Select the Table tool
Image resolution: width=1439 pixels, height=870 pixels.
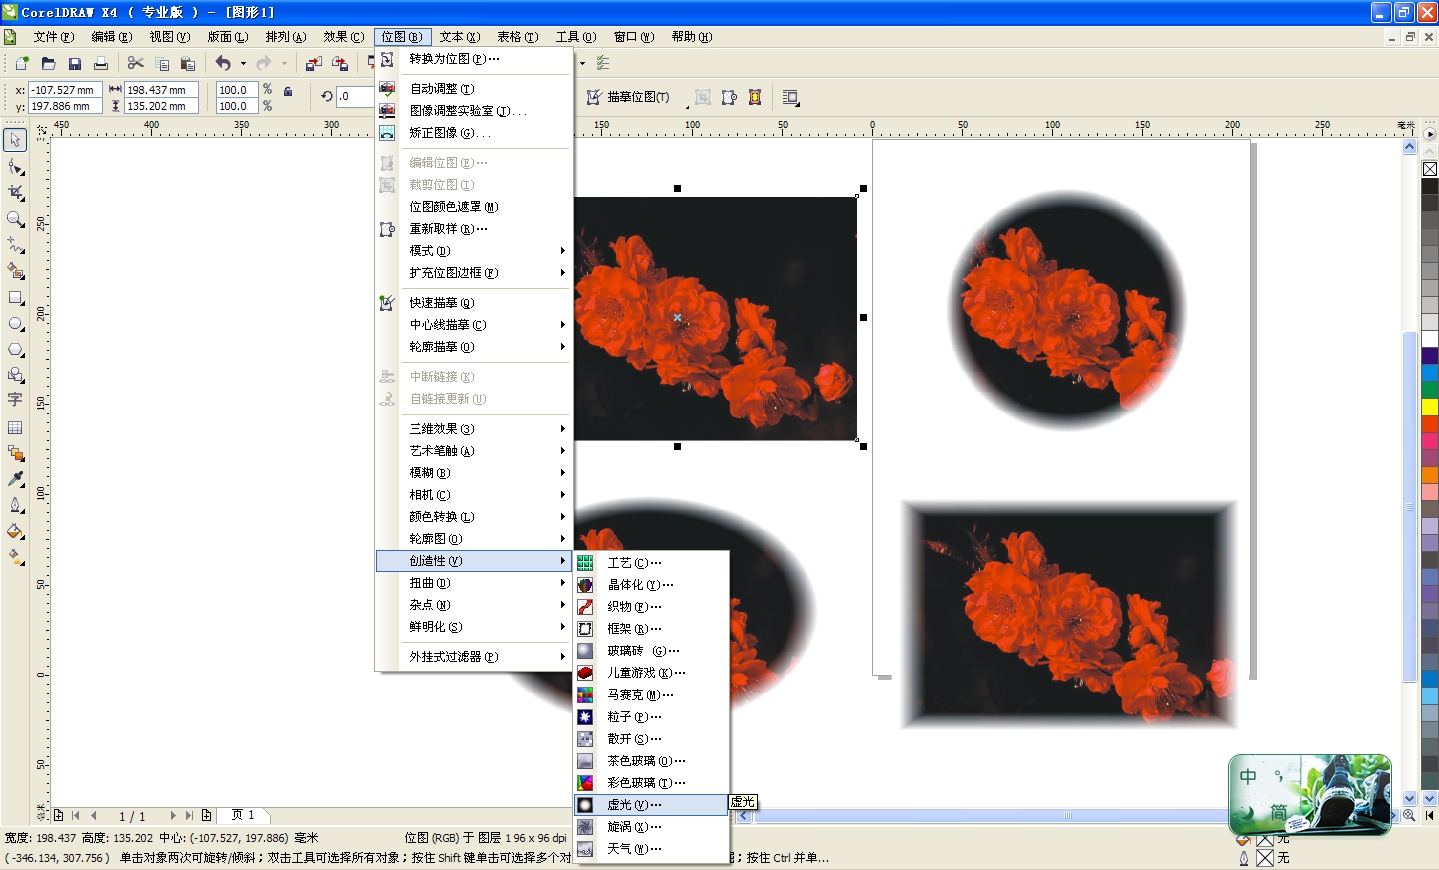(x=15, y=427)
